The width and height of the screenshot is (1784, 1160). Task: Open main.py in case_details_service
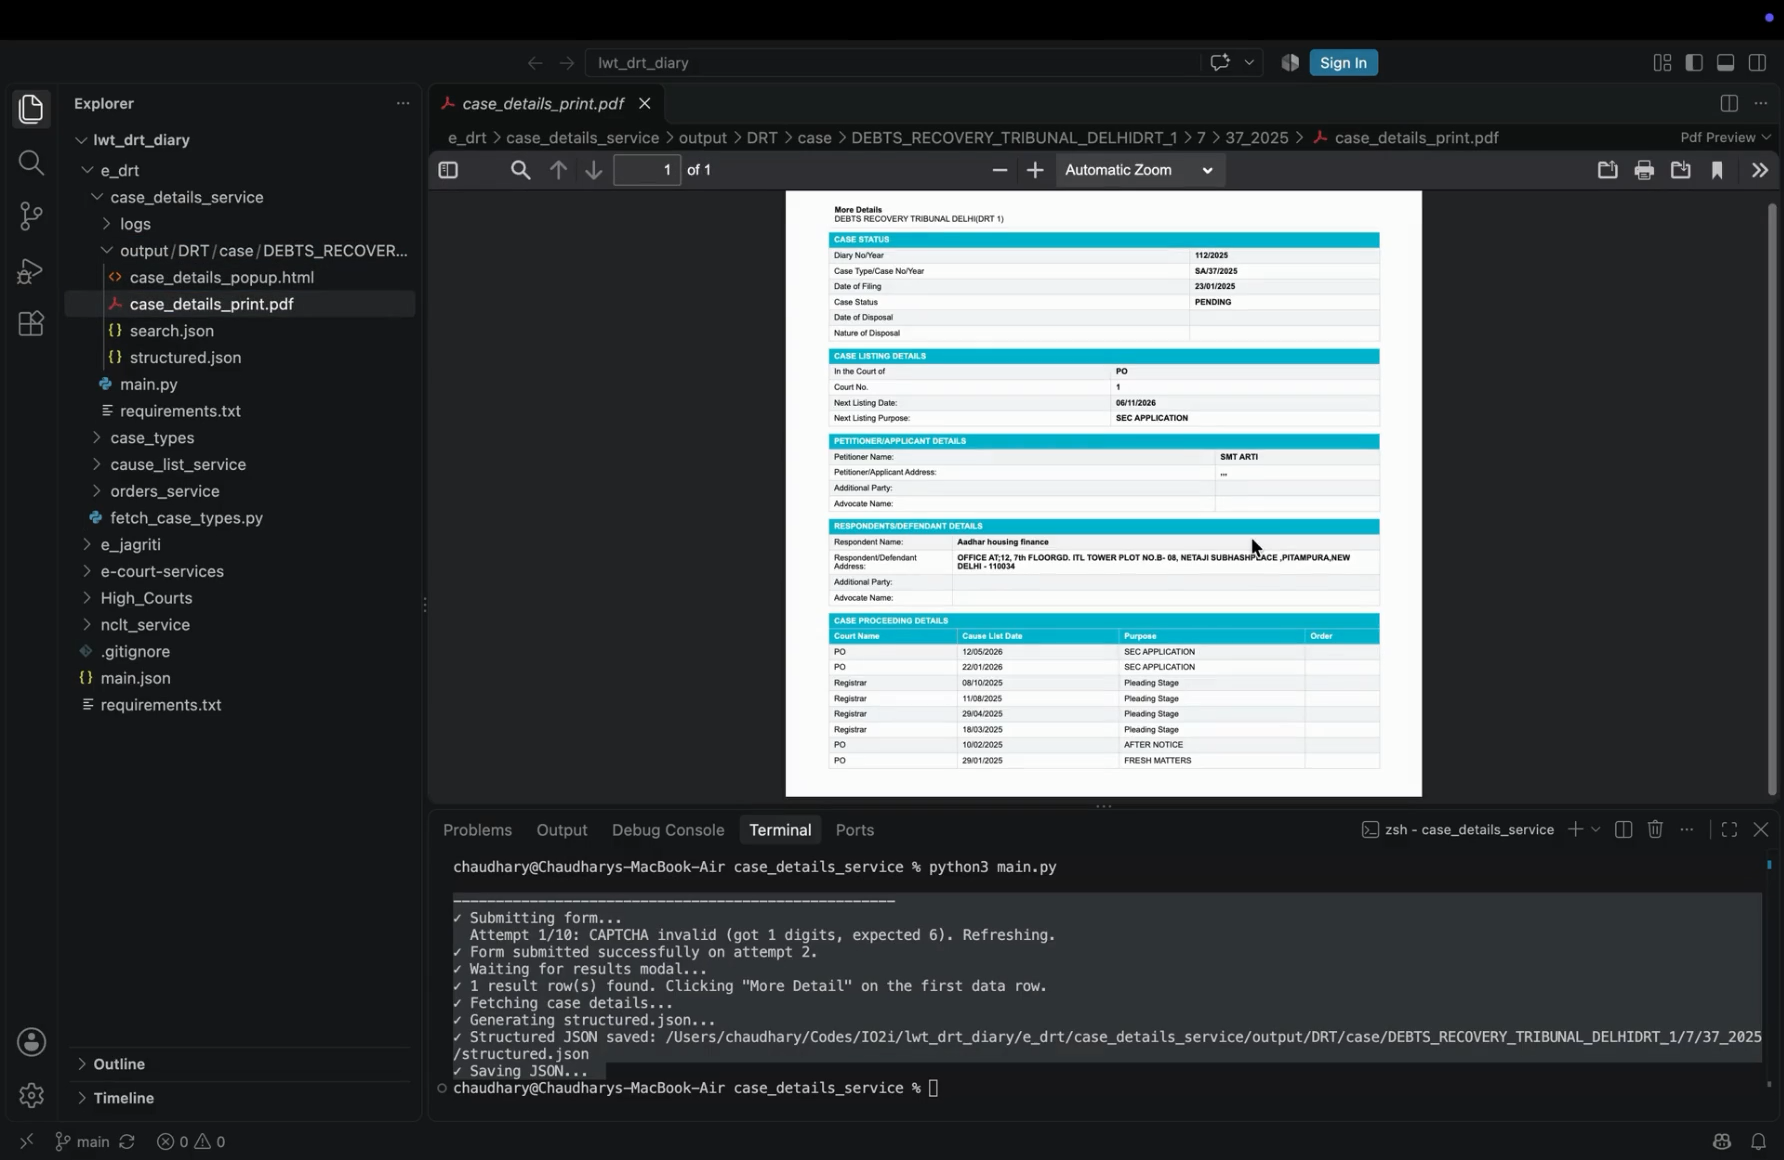coord(149,384)
